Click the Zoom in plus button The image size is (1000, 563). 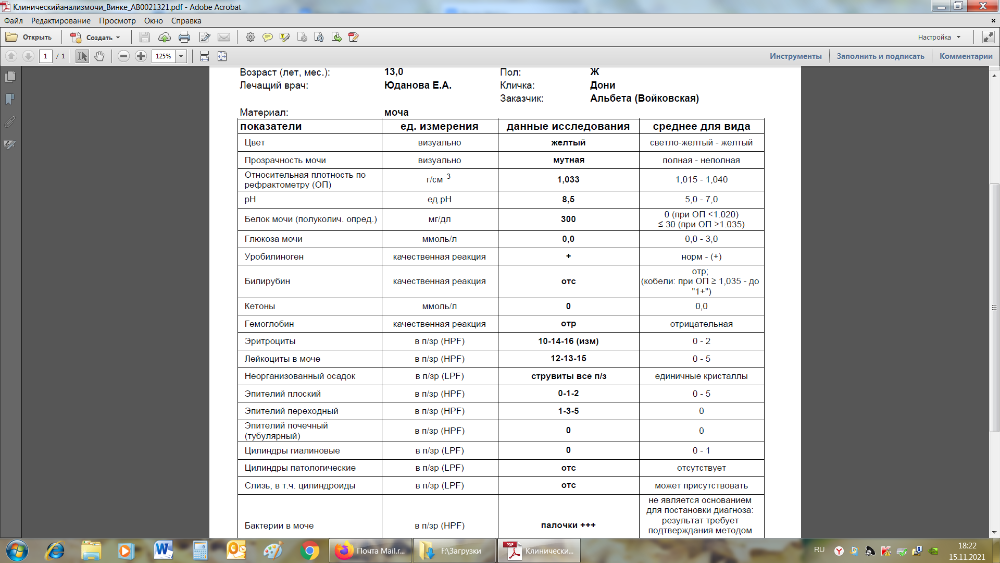point(141,56)
